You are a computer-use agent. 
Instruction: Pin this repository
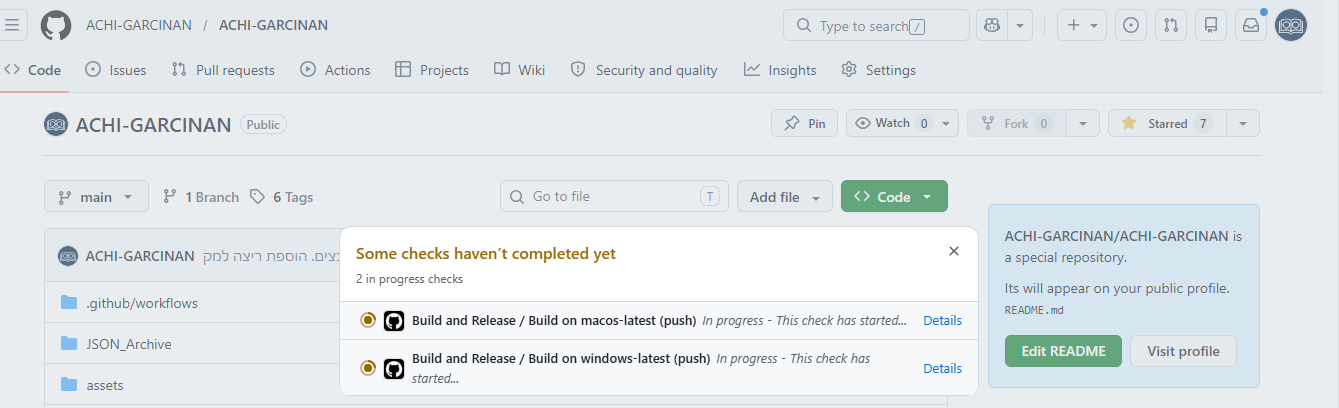coord(805,123)
